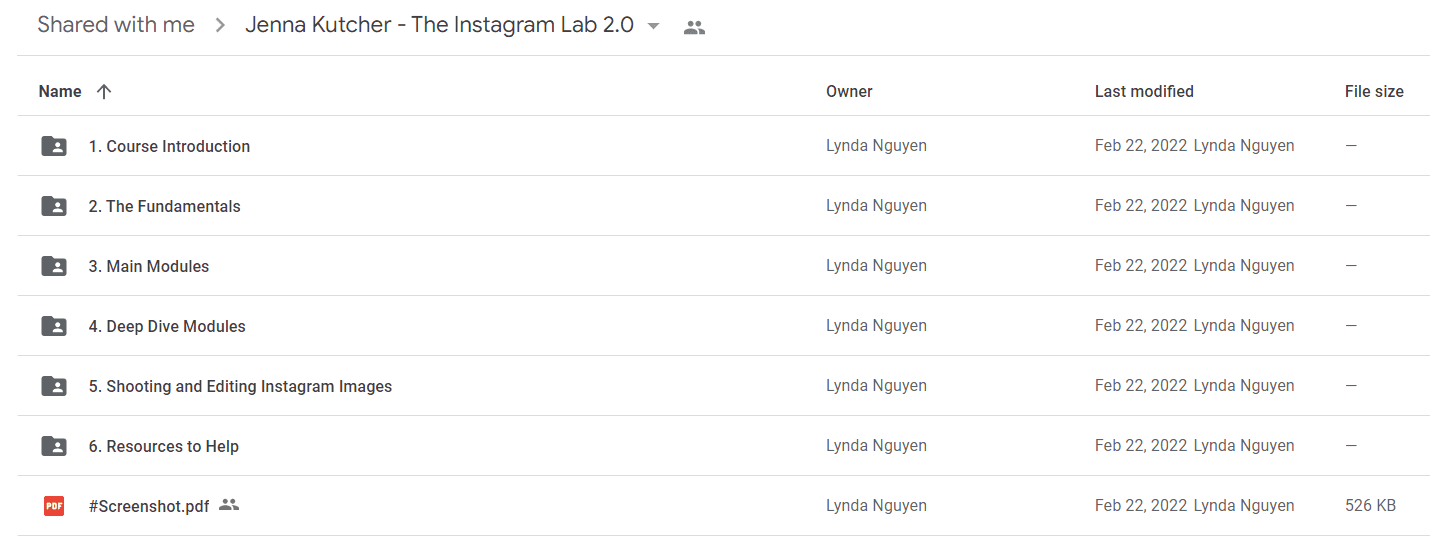1430x540 pixels.
Task: Click the Resources to Help folder icon
Action: click(54, 446)
